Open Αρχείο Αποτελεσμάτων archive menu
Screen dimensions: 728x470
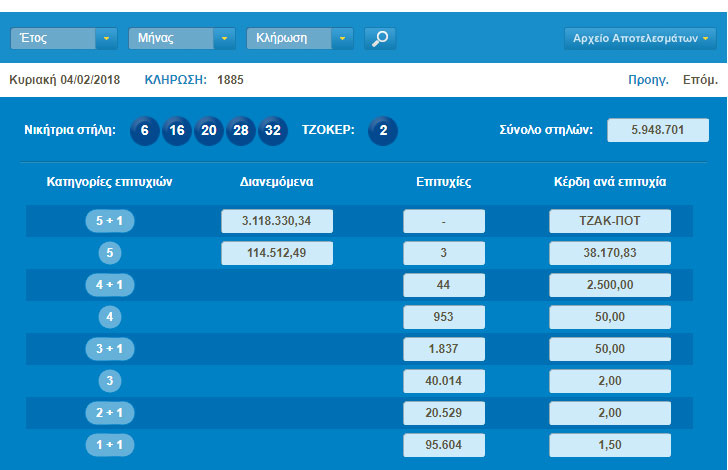coord(640,39)
